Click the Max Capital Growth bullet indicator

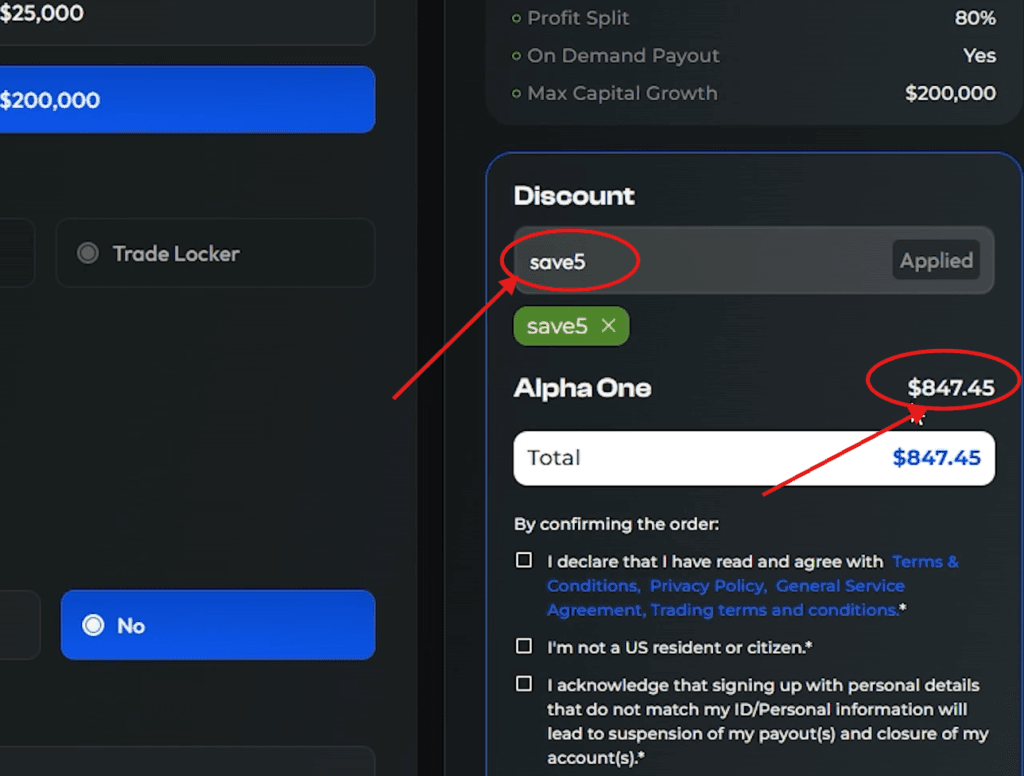pyautogui.click(x=515, y=93)
